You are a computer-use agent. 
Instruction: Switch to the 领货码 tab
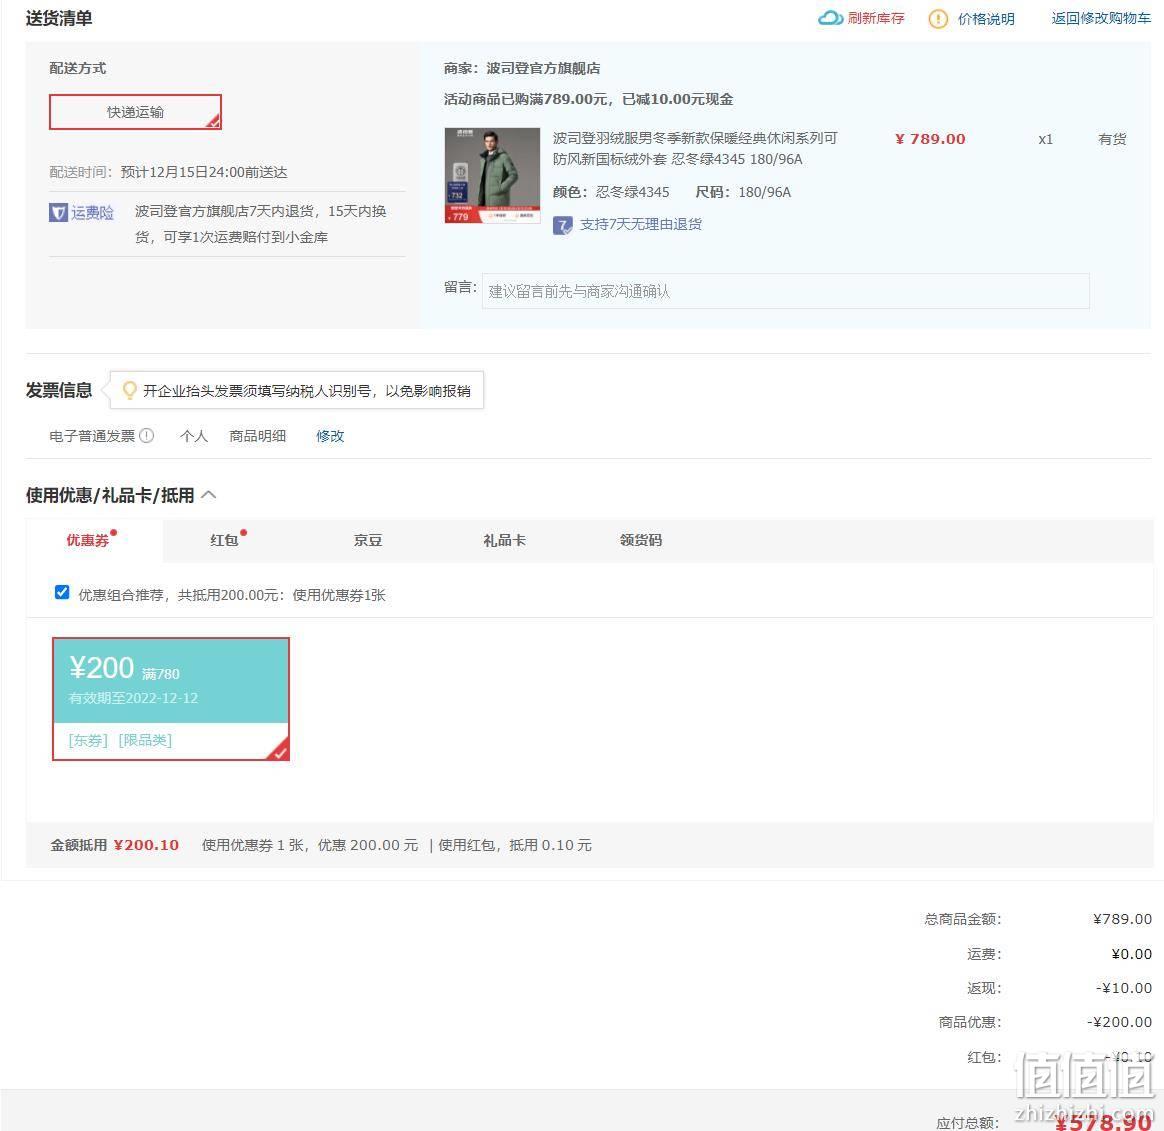pos(641,540)
